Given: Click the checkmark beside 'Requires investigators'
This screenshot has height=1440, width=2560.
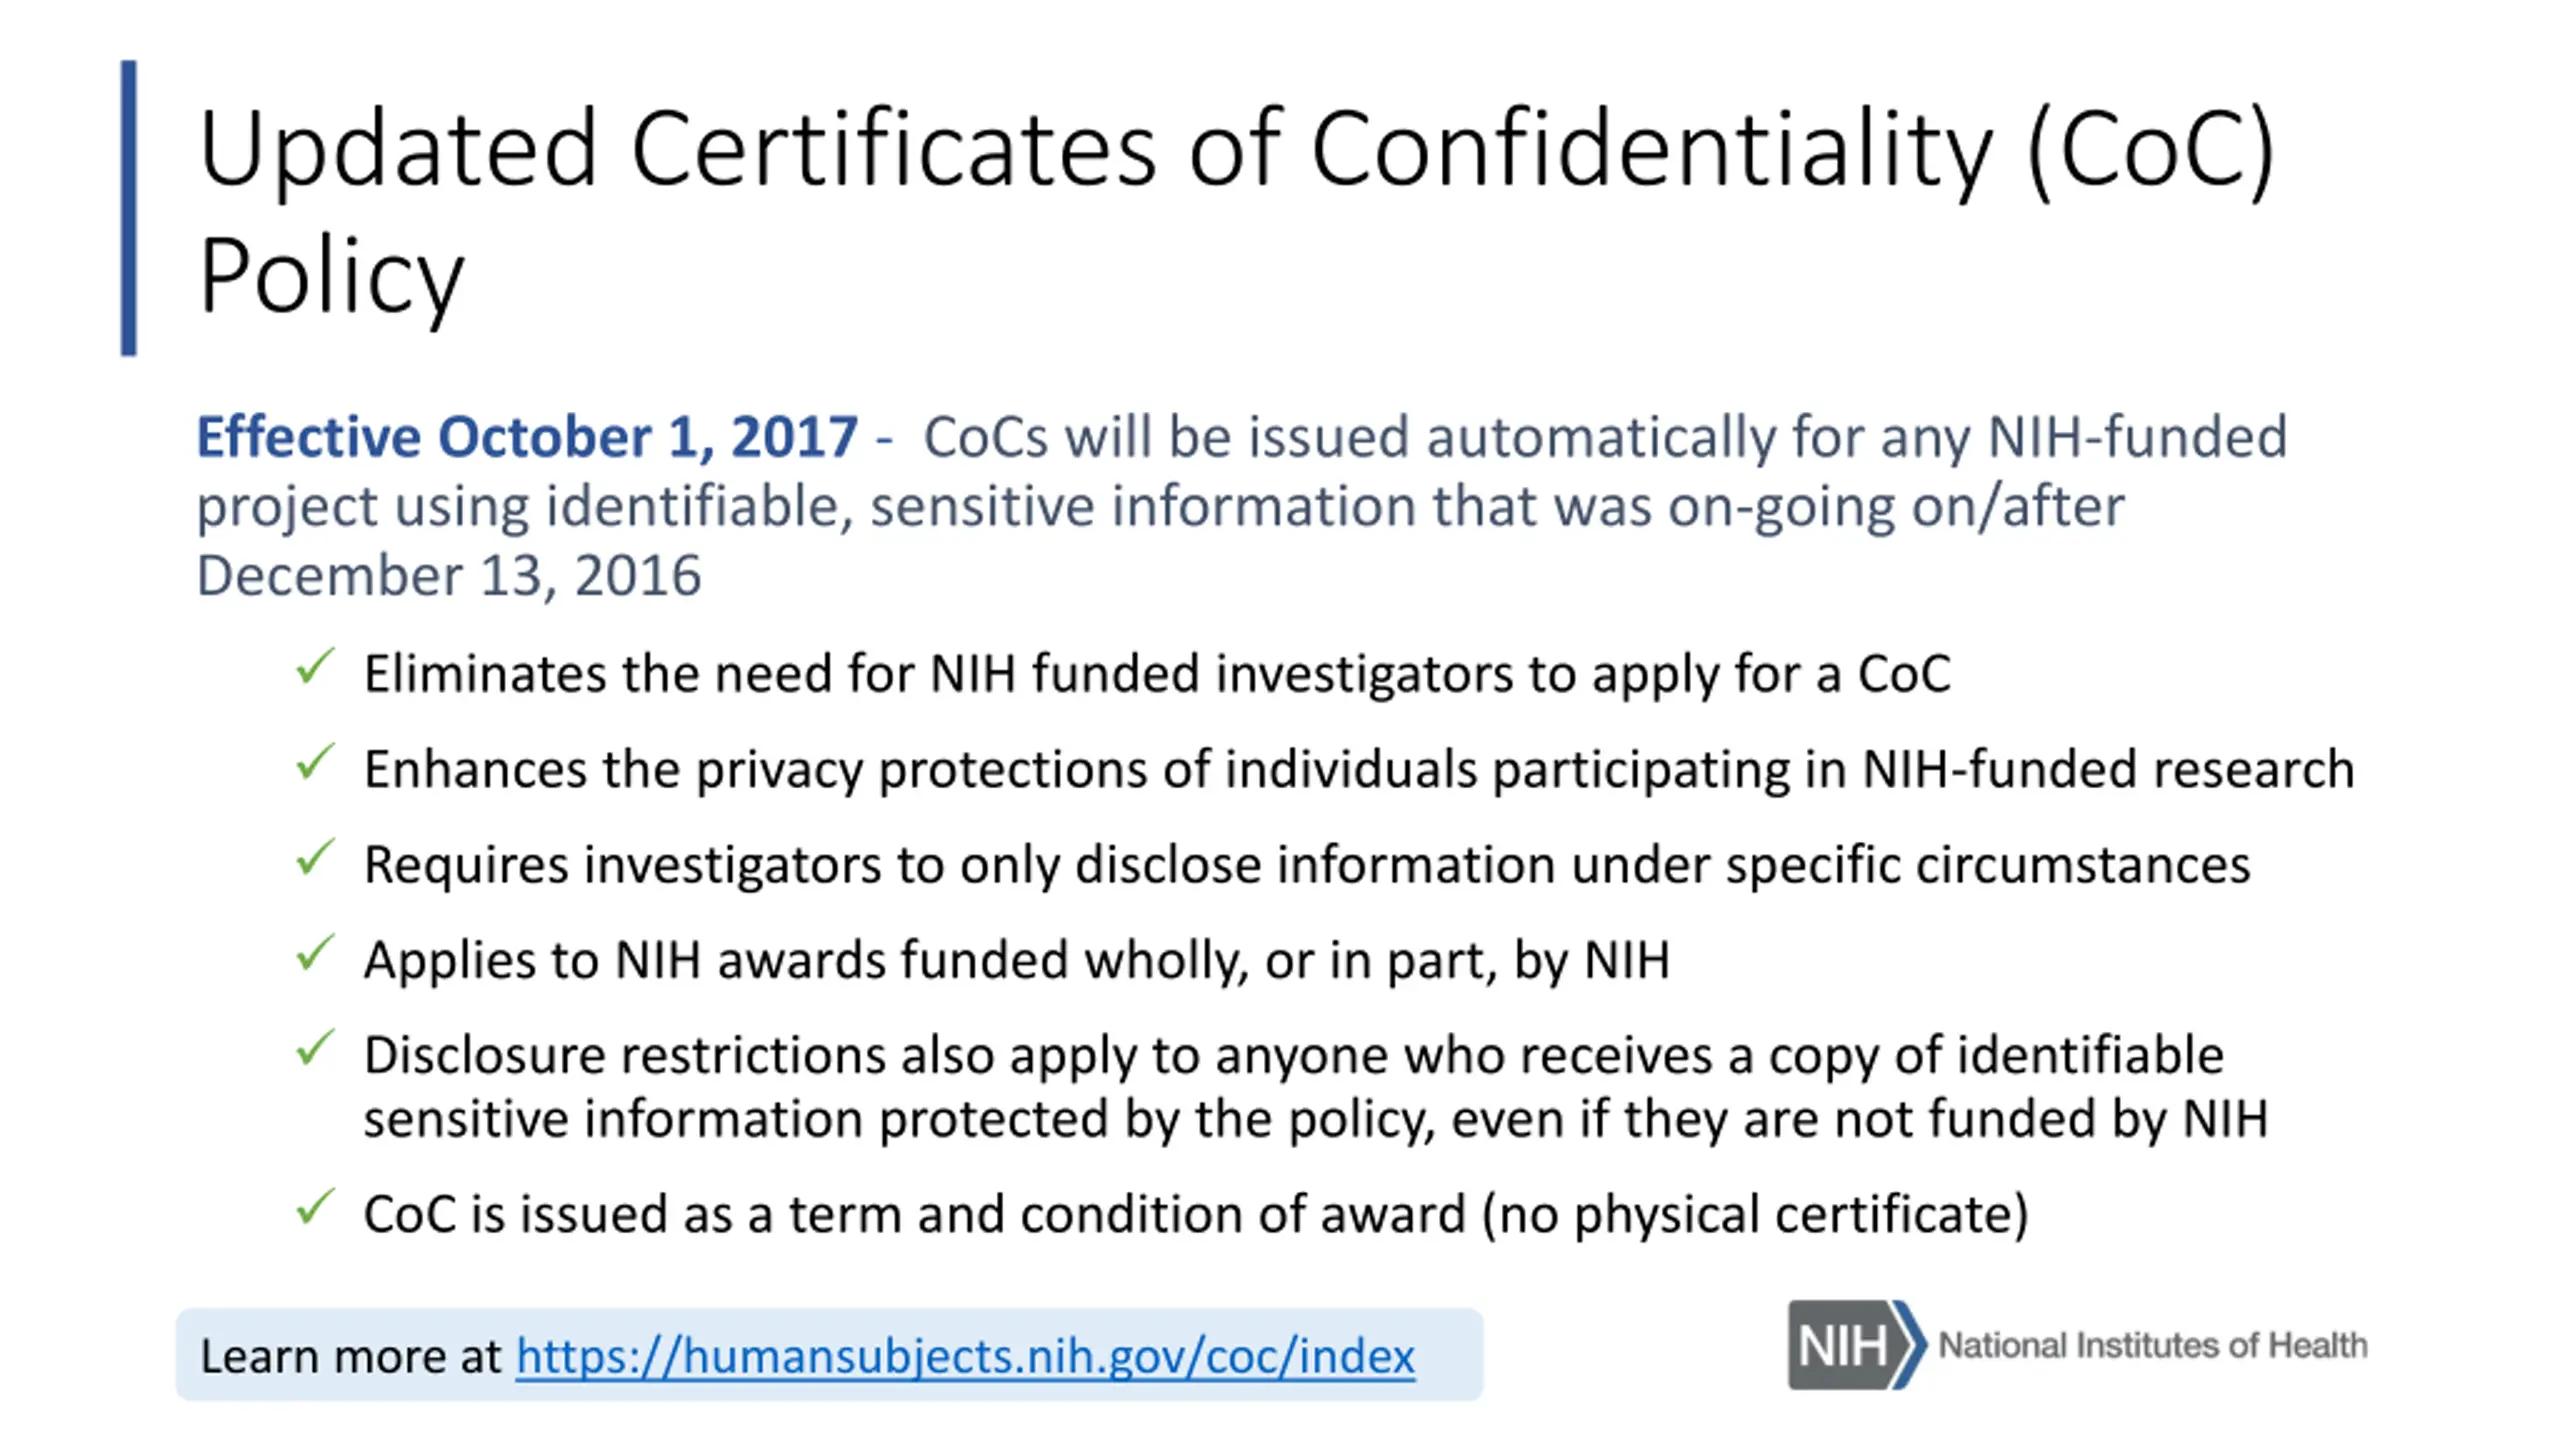Looking at the screenshot, I should coord(315,858).
